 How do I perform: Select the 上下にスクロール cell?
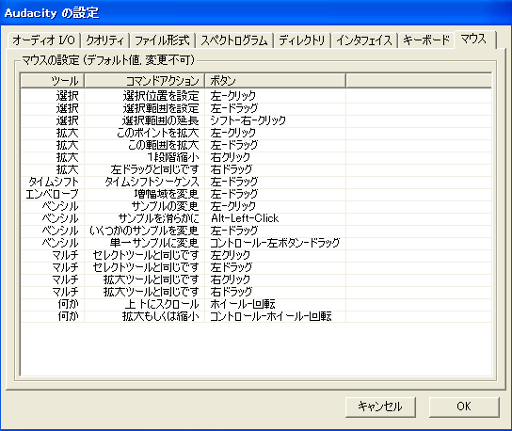coord(144,304)
